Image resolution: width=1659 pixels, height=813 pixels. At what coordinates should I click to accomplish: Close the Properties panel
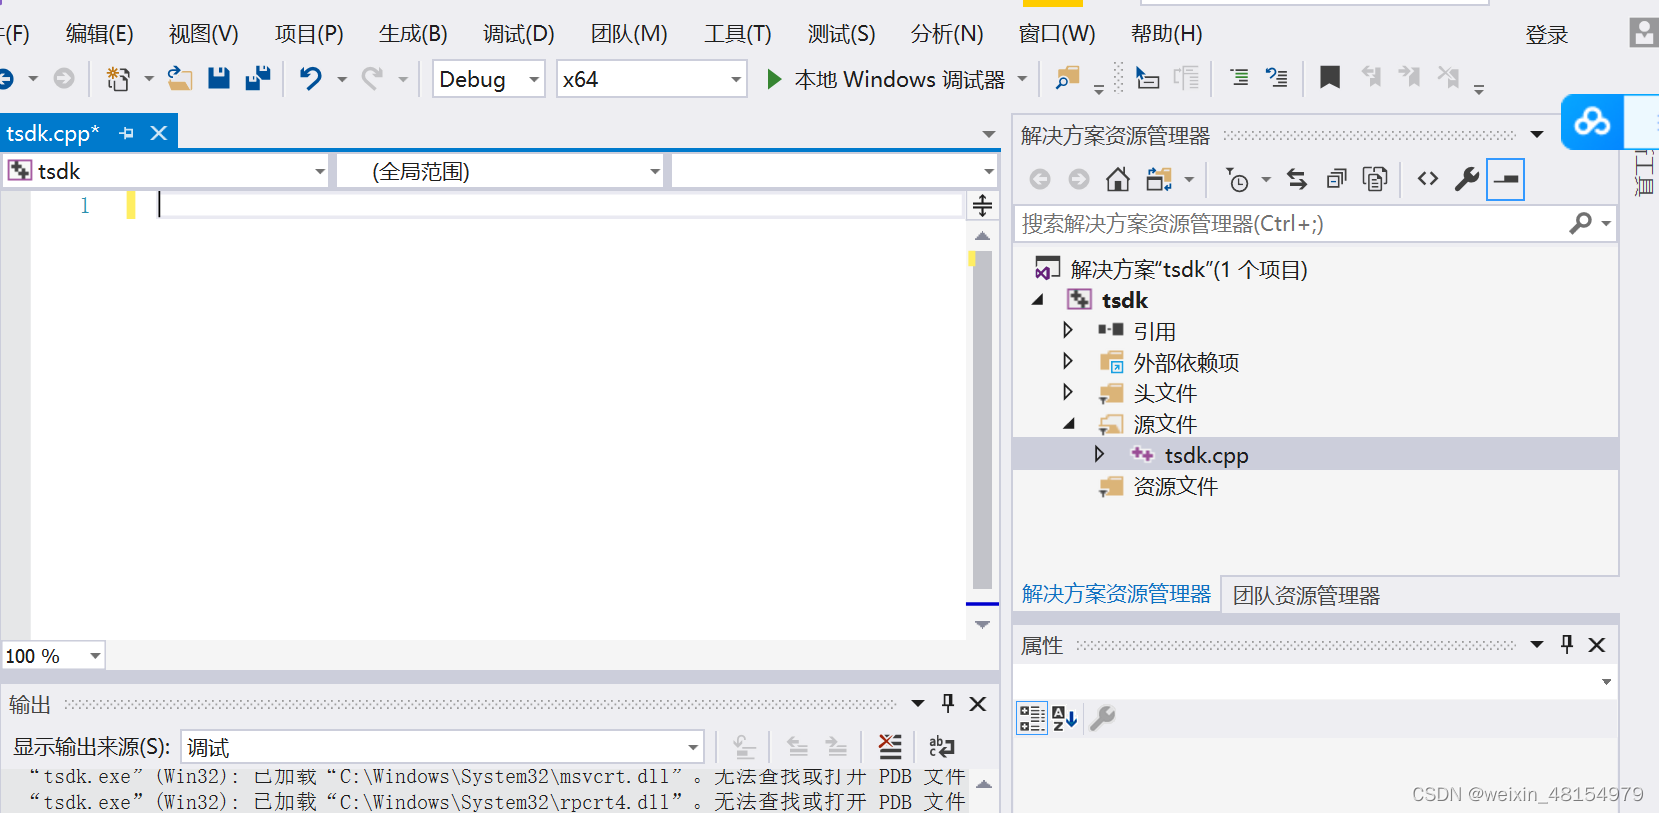coord(1597,645)
